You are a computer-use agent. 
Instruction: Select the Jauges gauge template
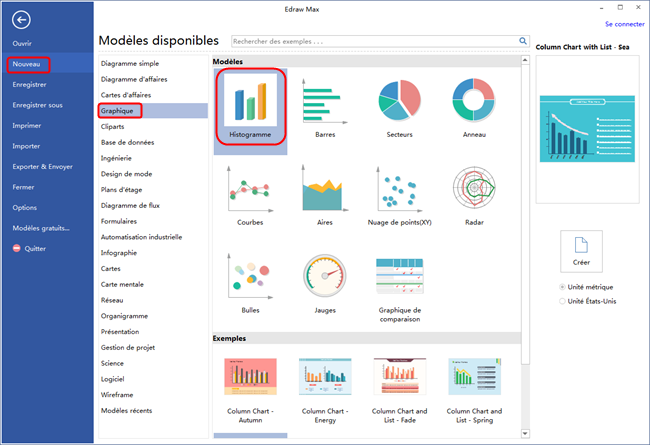coord(325,283)
